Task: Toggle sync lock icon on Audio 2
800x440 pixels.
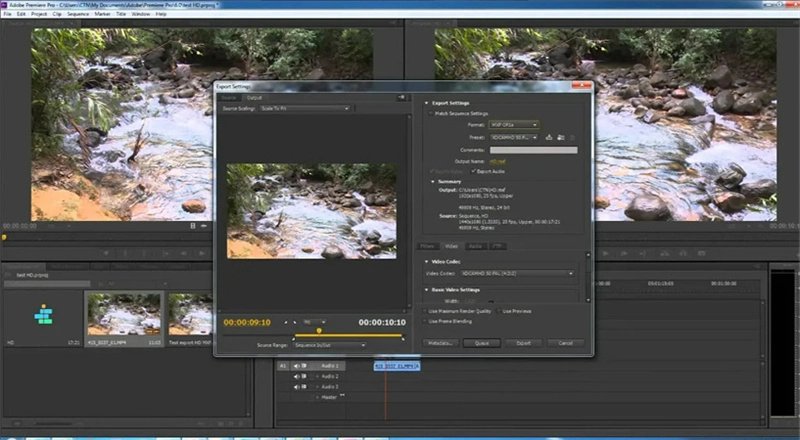Action: (x=304, y=376)
